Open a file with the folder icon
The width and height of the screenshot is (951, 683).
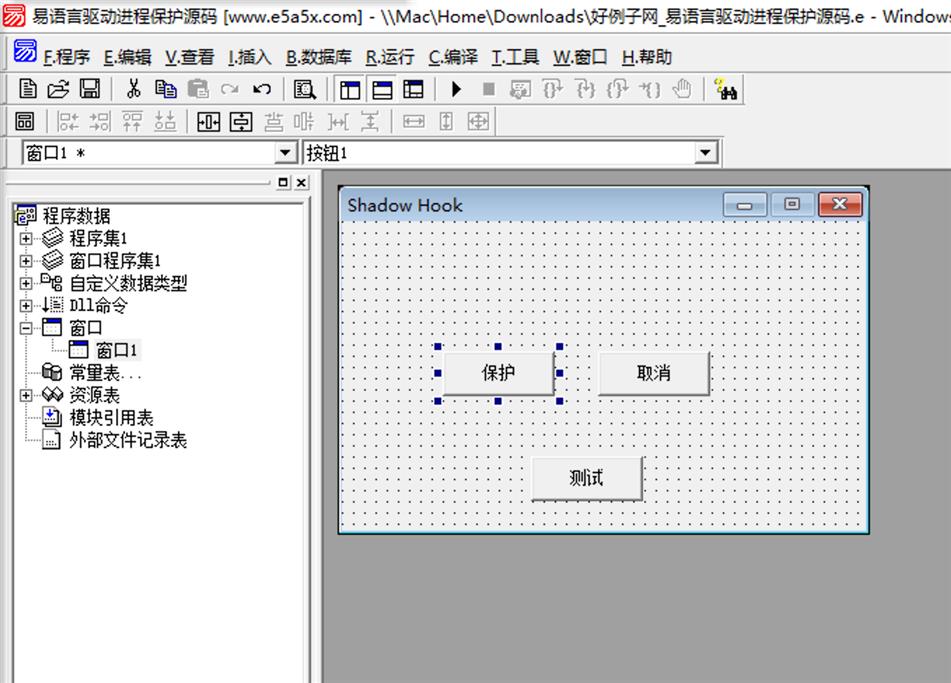click(x=58, y=89)
